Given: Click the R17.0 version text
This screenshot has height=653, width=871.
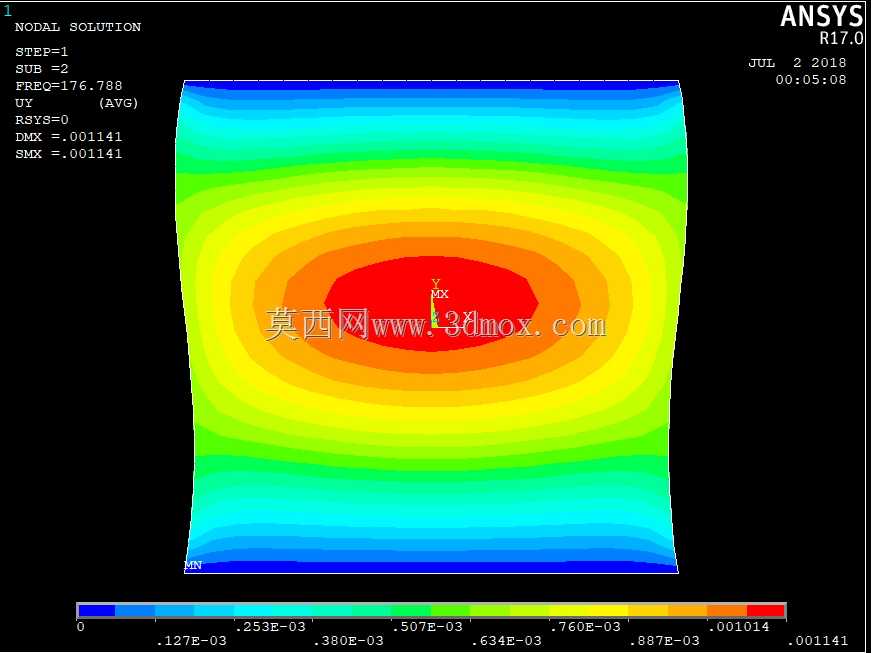Looking at the screenshot, I should pyautogui.click(x=842, y=38).
